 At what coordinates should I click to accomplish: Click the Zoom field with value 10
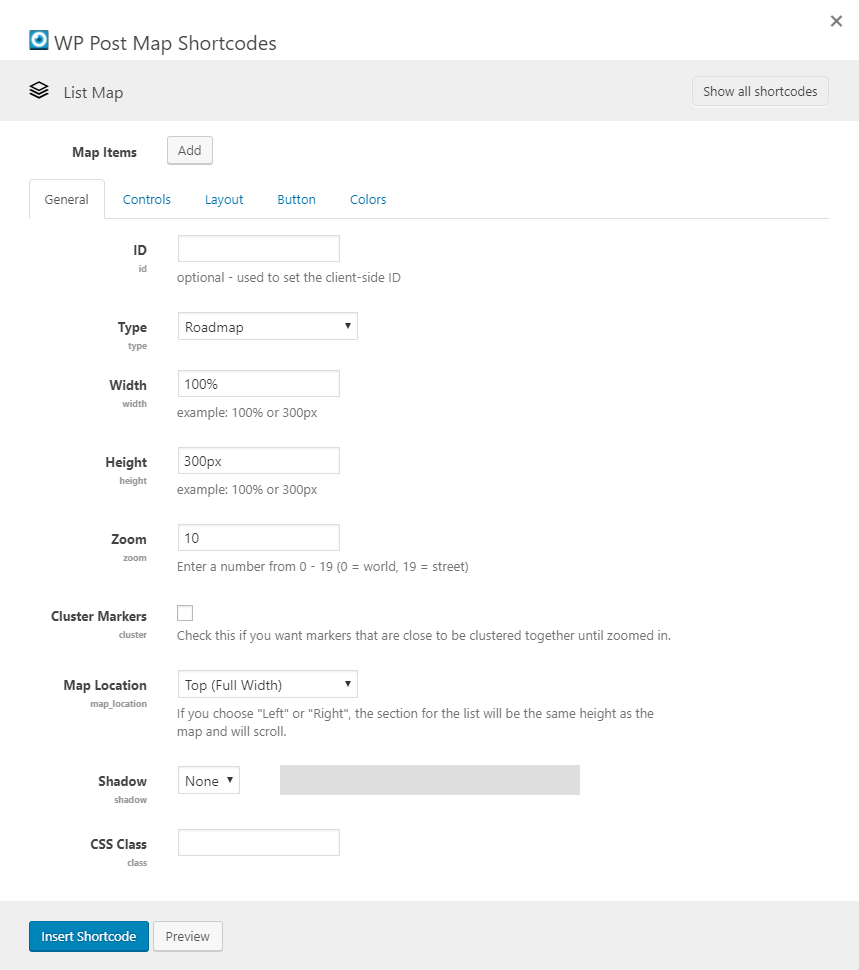pos(259,538)
